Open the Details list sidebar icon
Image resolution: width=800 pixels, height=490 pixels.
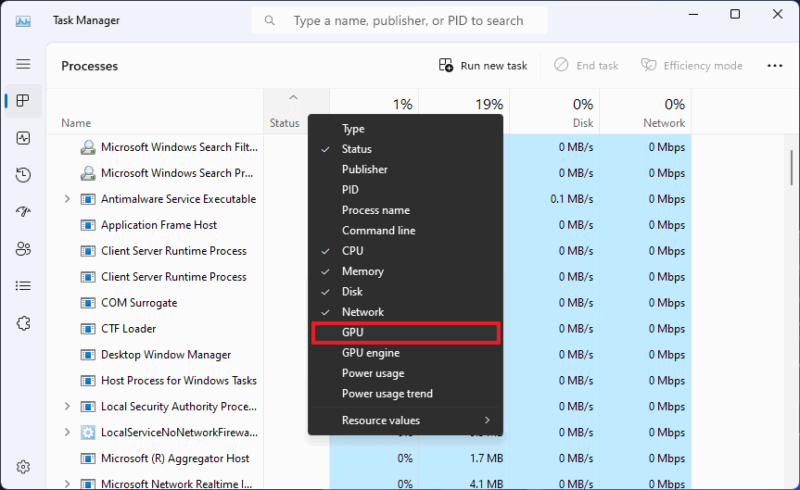point(23,286)
